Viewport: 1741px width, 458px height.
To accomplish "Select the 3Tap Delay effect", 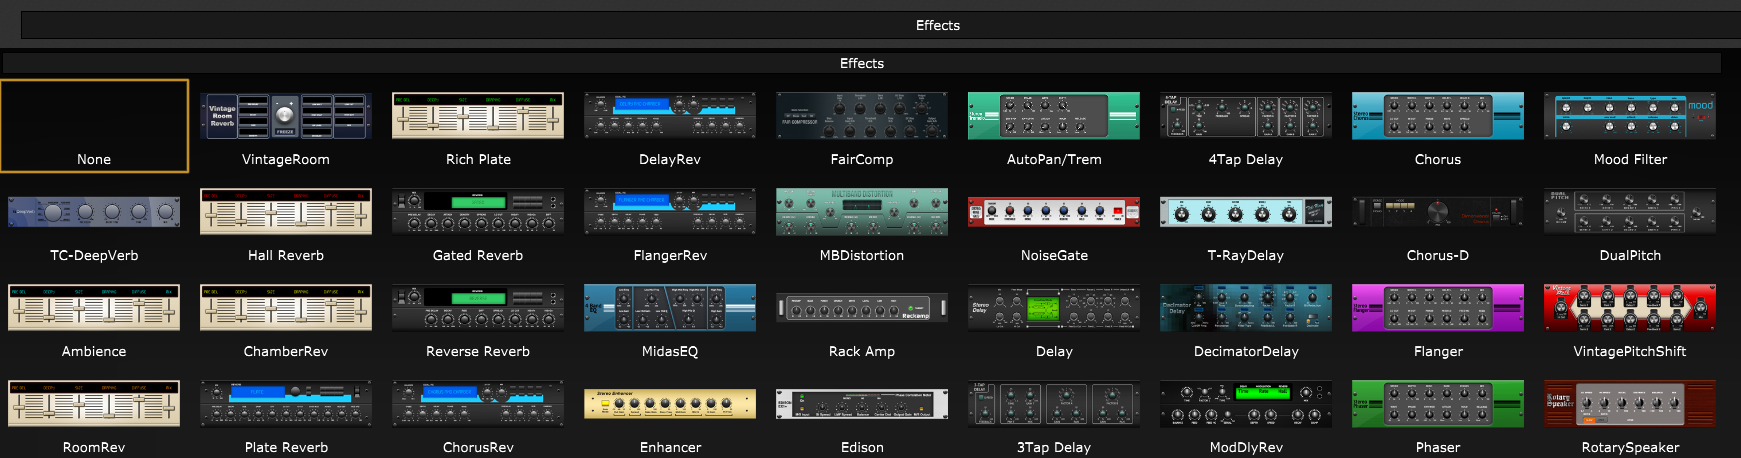I will click(x=1054, y=413).
